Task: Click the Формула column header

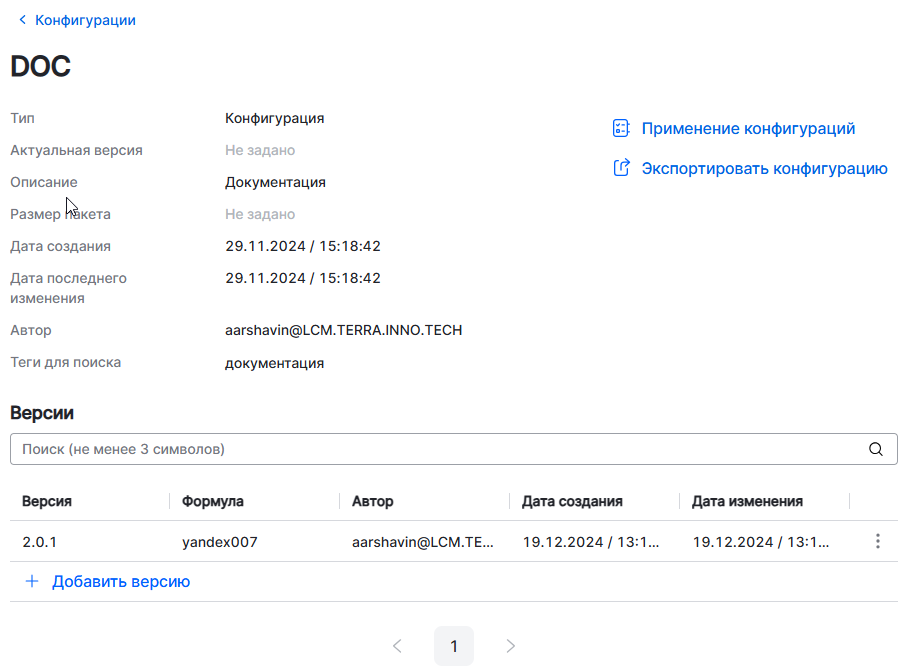Action: tap(213, 501)
